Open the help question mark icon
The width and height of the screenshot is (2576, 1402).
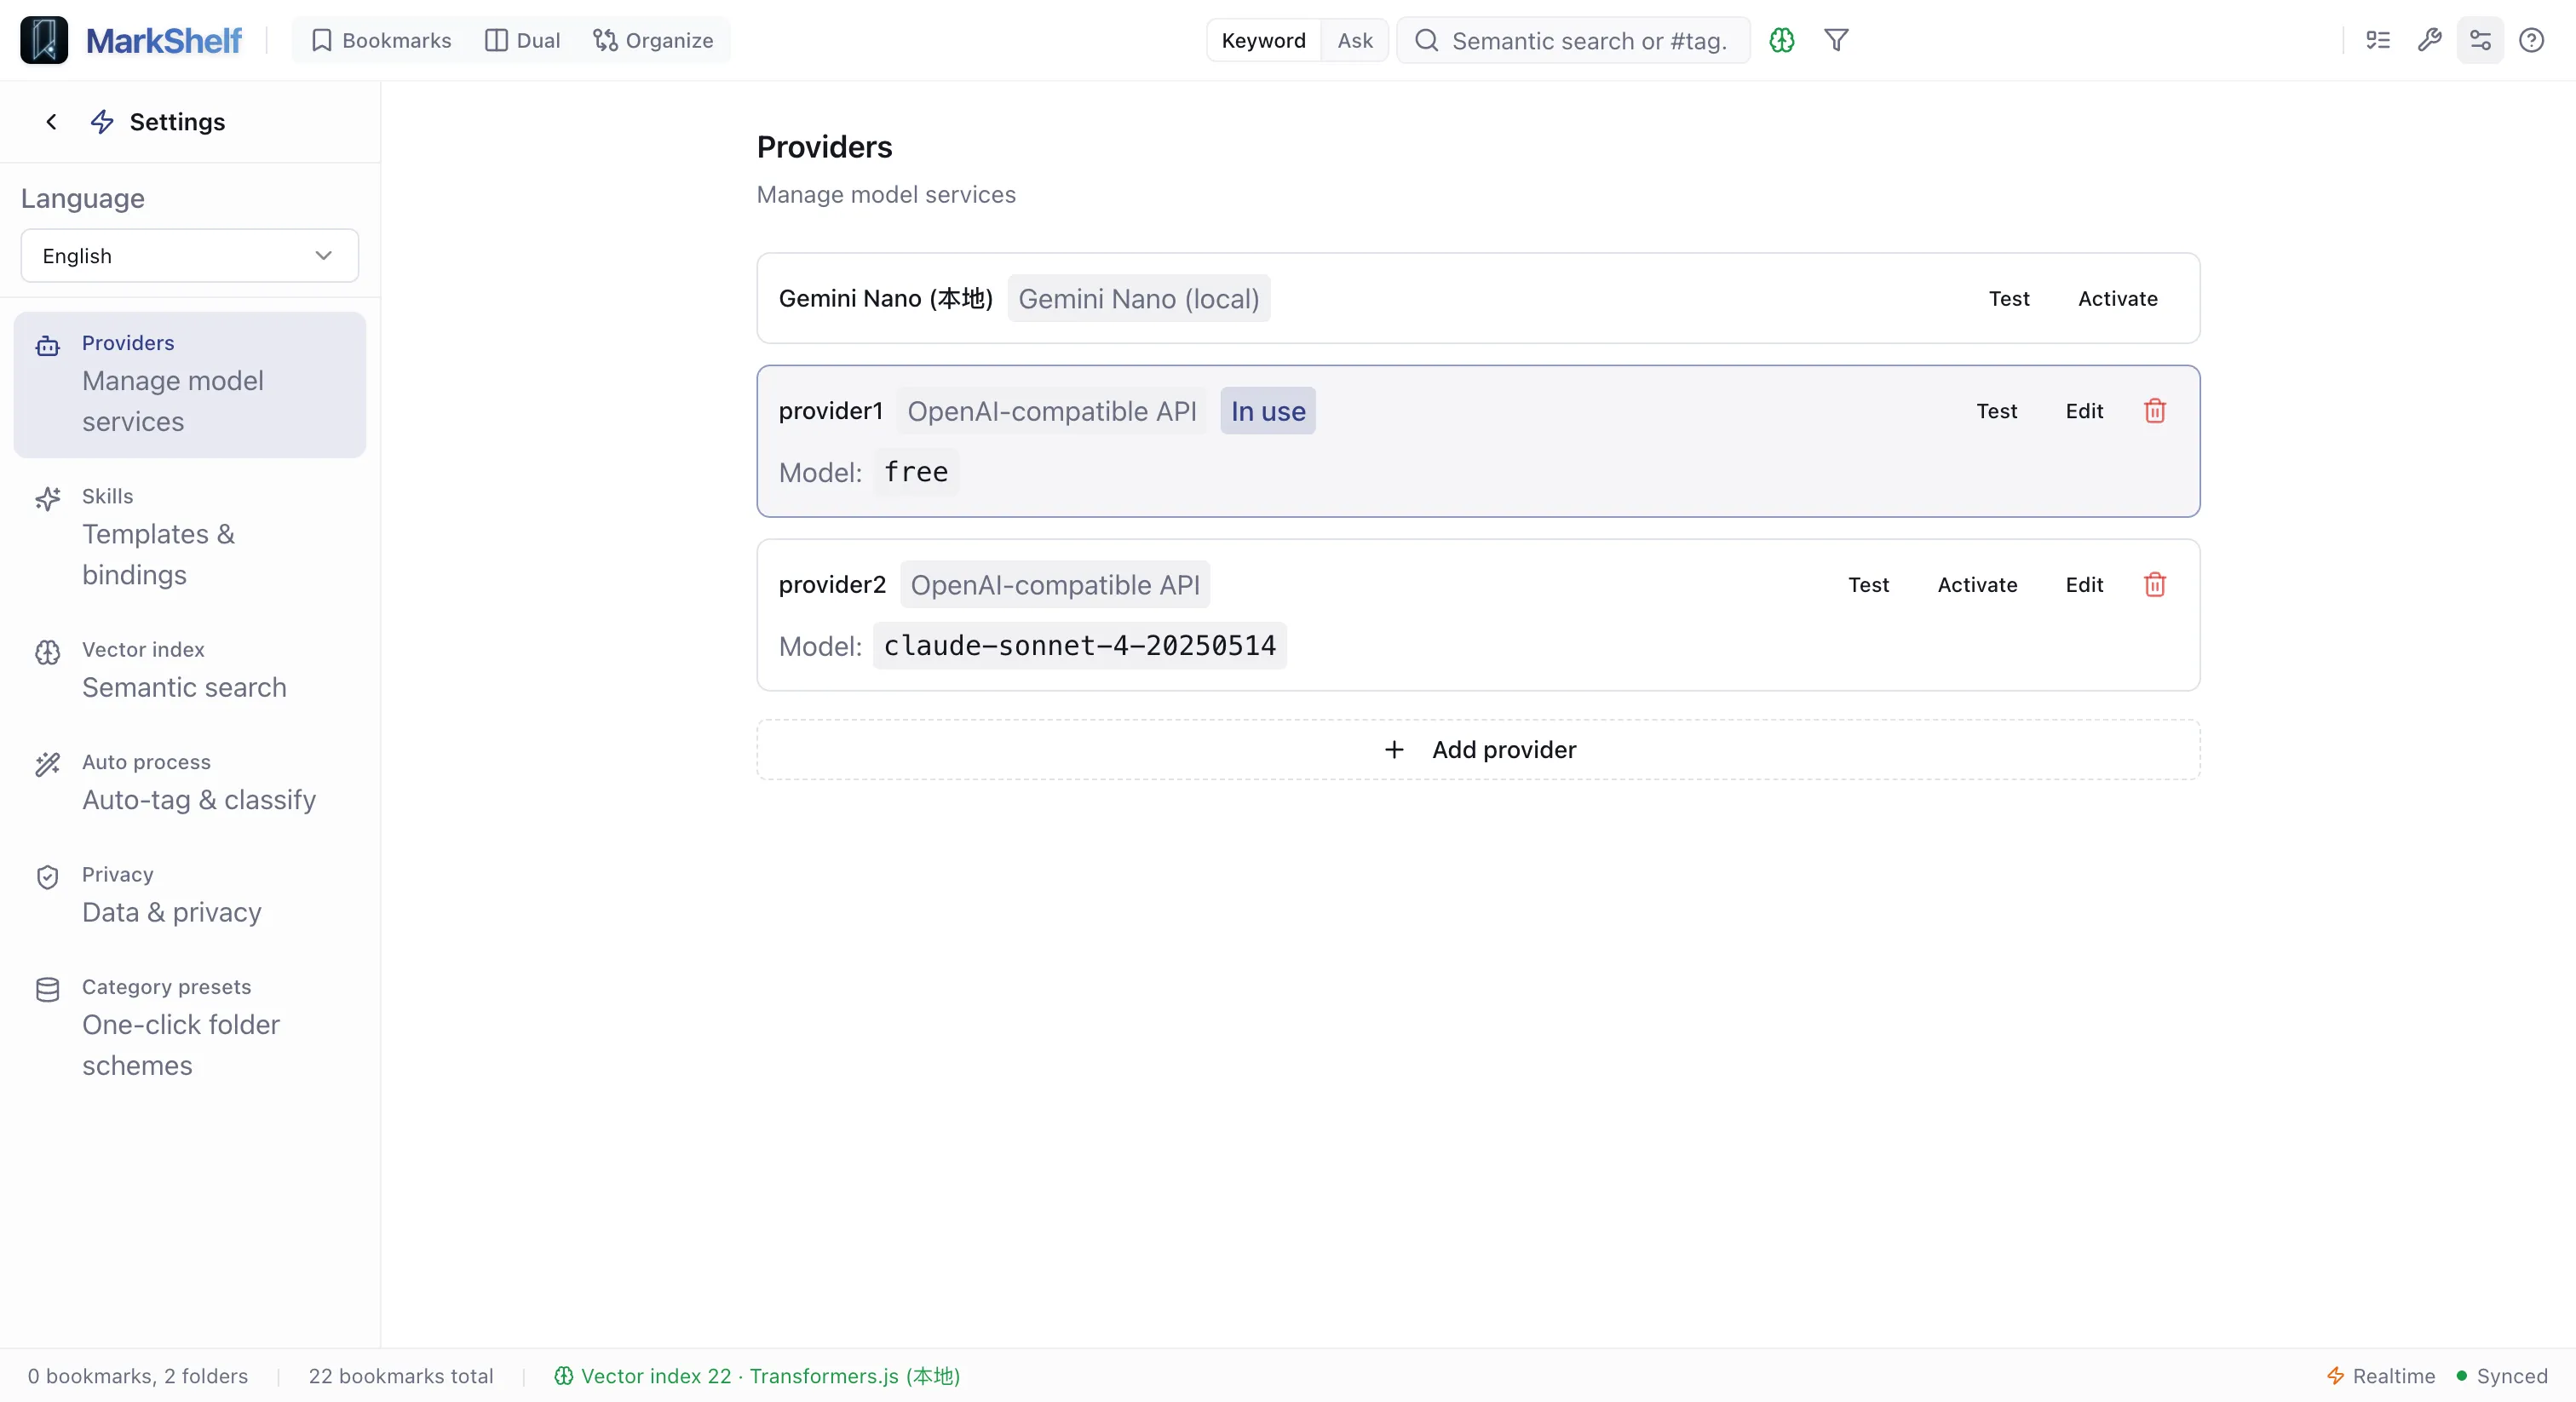coord(2532,40)
